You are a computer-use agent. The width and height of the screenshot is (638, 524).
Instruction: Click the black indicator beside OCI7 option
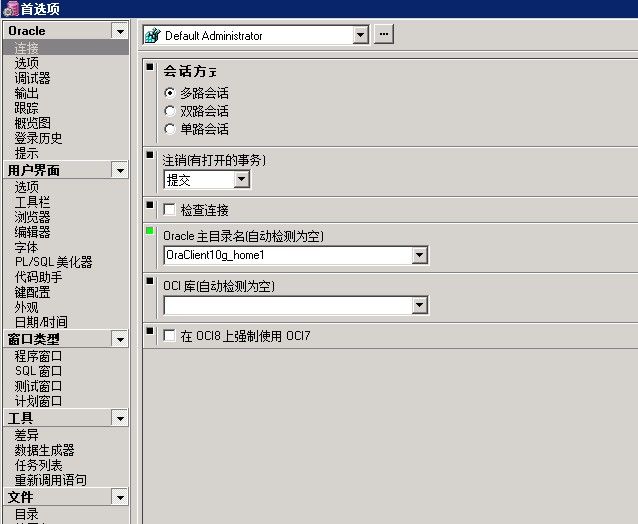150,331
